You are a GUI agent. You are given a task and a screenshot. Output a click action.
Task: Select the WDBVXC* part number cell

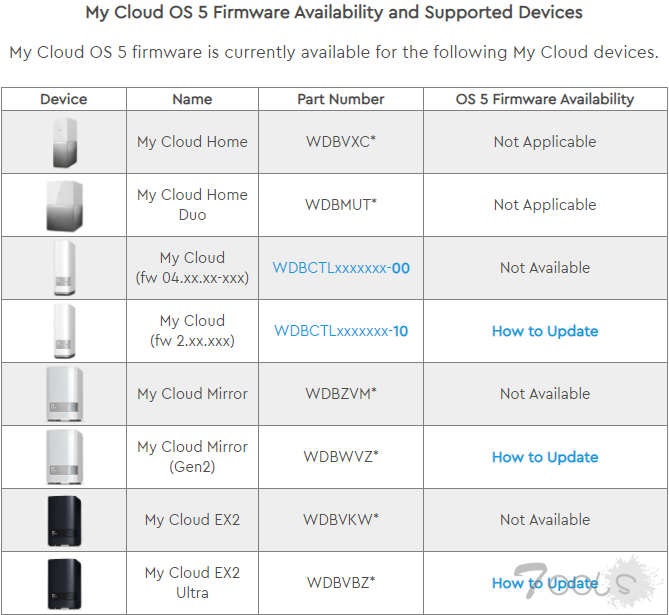(341, 142)
